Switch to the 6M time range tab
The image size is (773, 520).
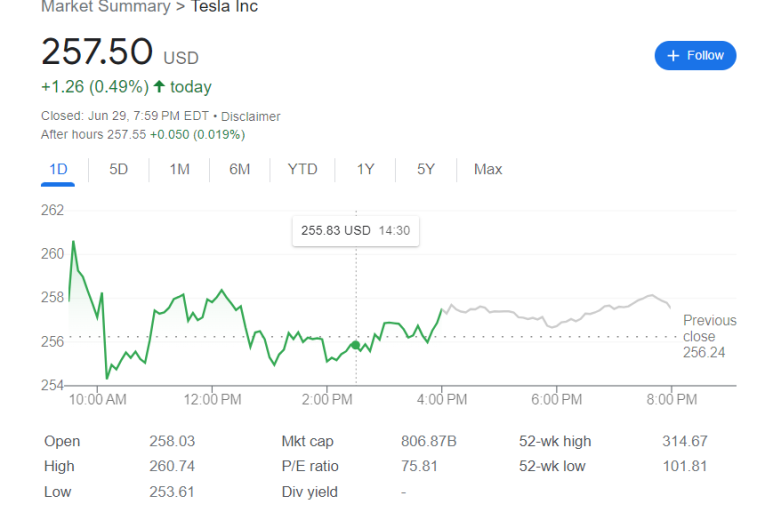coord(240,170)
